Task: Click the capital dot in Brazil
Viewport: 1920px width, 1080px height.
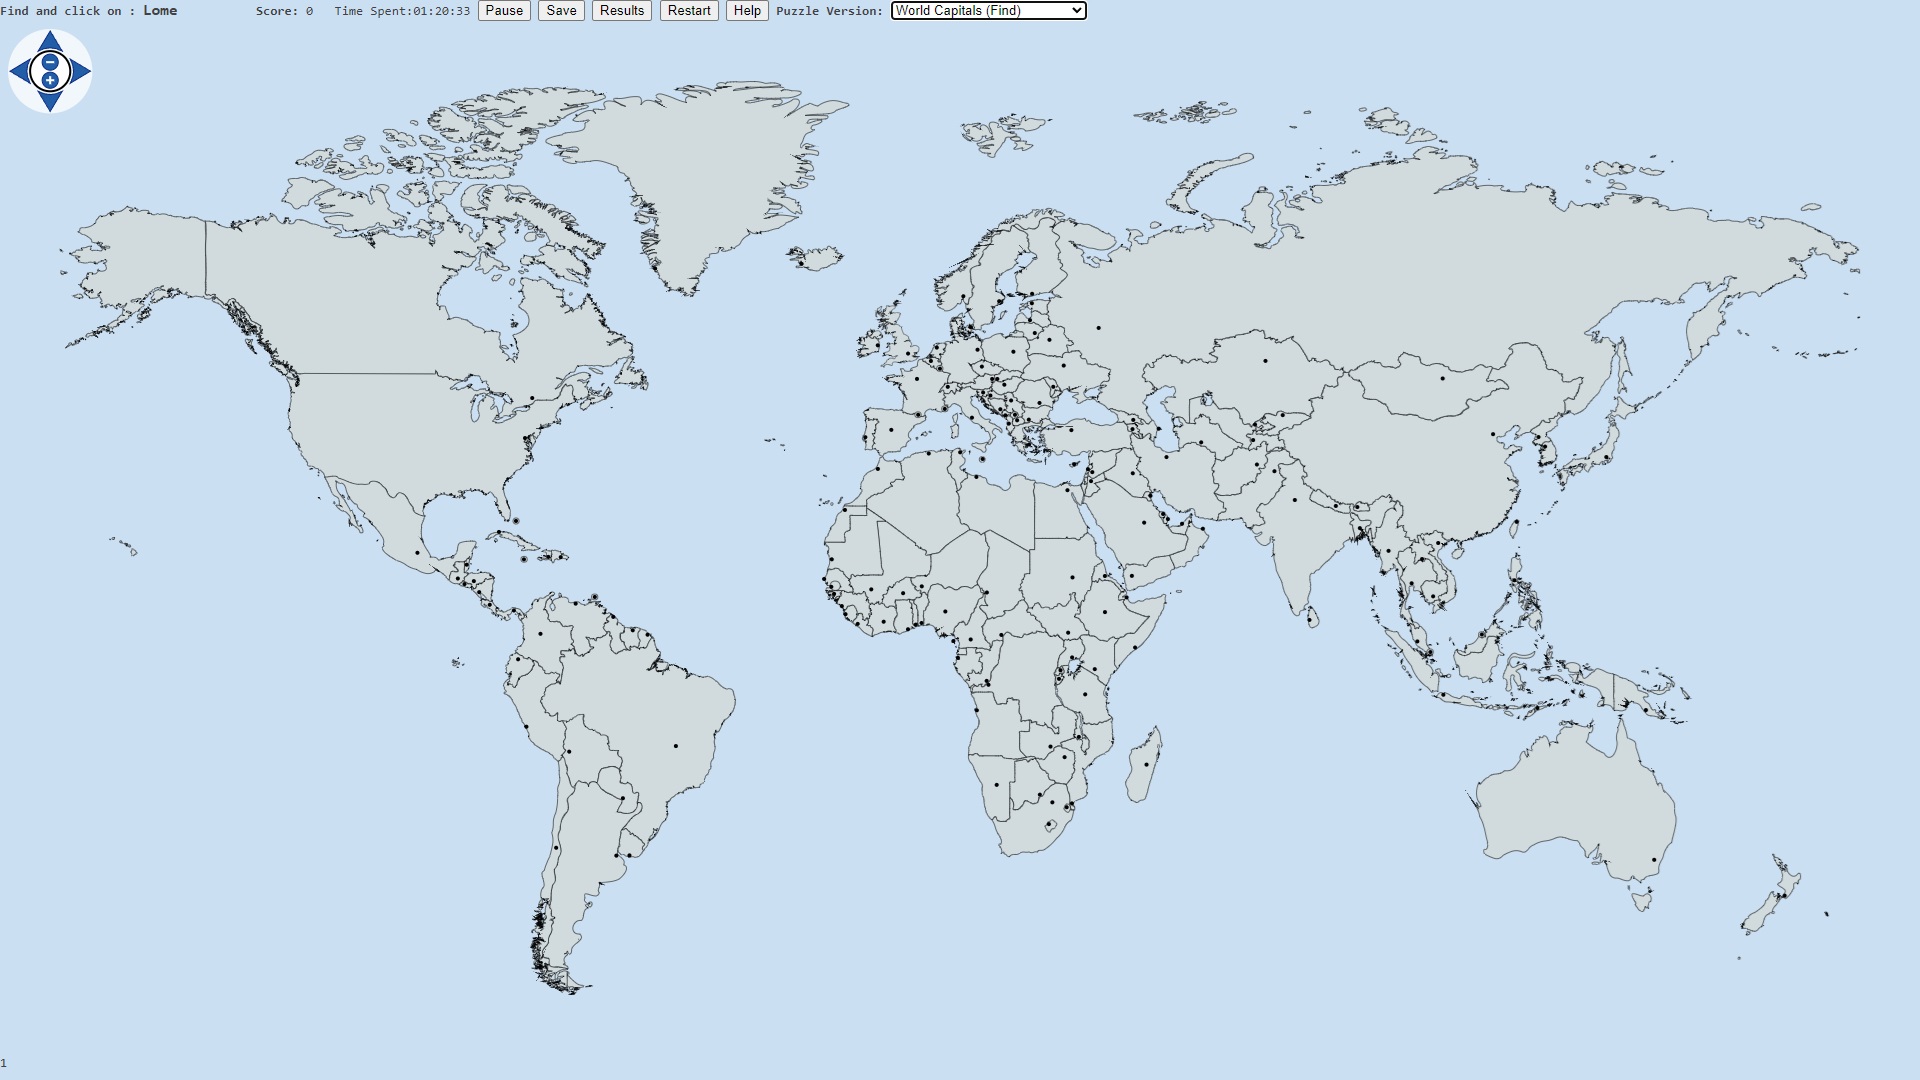Action: click(676, 746)
